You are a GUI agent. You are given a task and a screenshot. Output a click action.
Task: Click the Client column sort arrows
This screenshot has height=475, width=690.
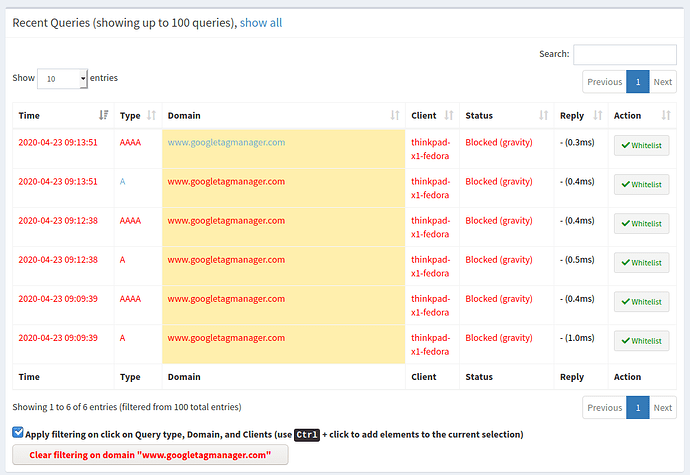coord(449,116)
